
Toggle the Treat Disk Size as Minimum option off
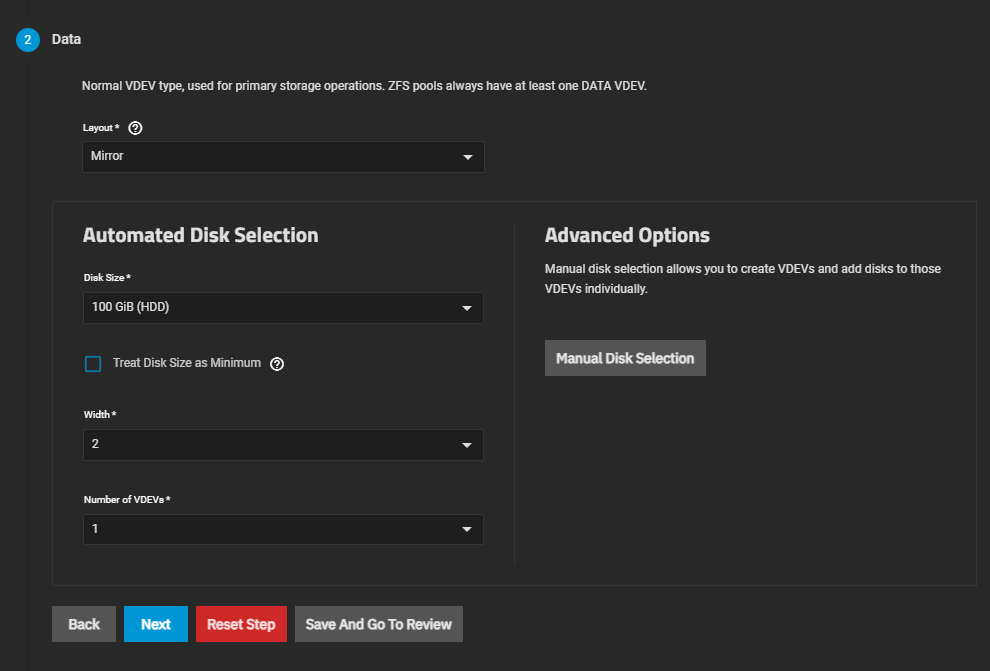(x=93, y=363)
